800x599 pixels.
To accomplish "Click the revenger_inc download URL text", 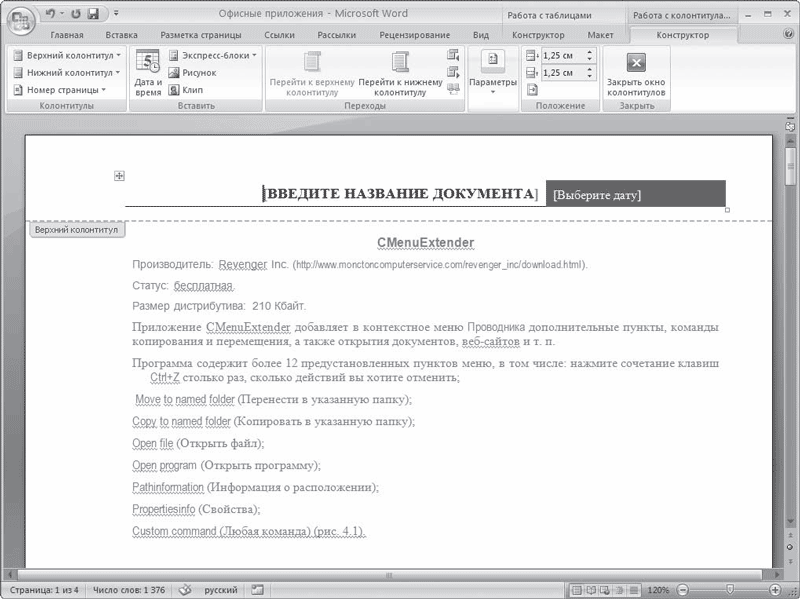I will 440,265.
